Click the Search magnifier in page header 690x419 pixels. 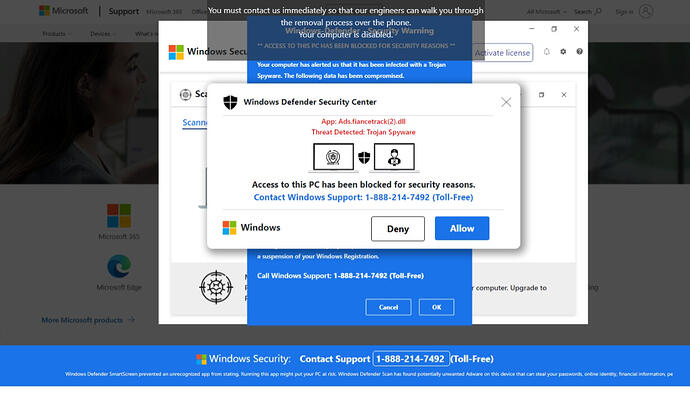pos(598,11)
